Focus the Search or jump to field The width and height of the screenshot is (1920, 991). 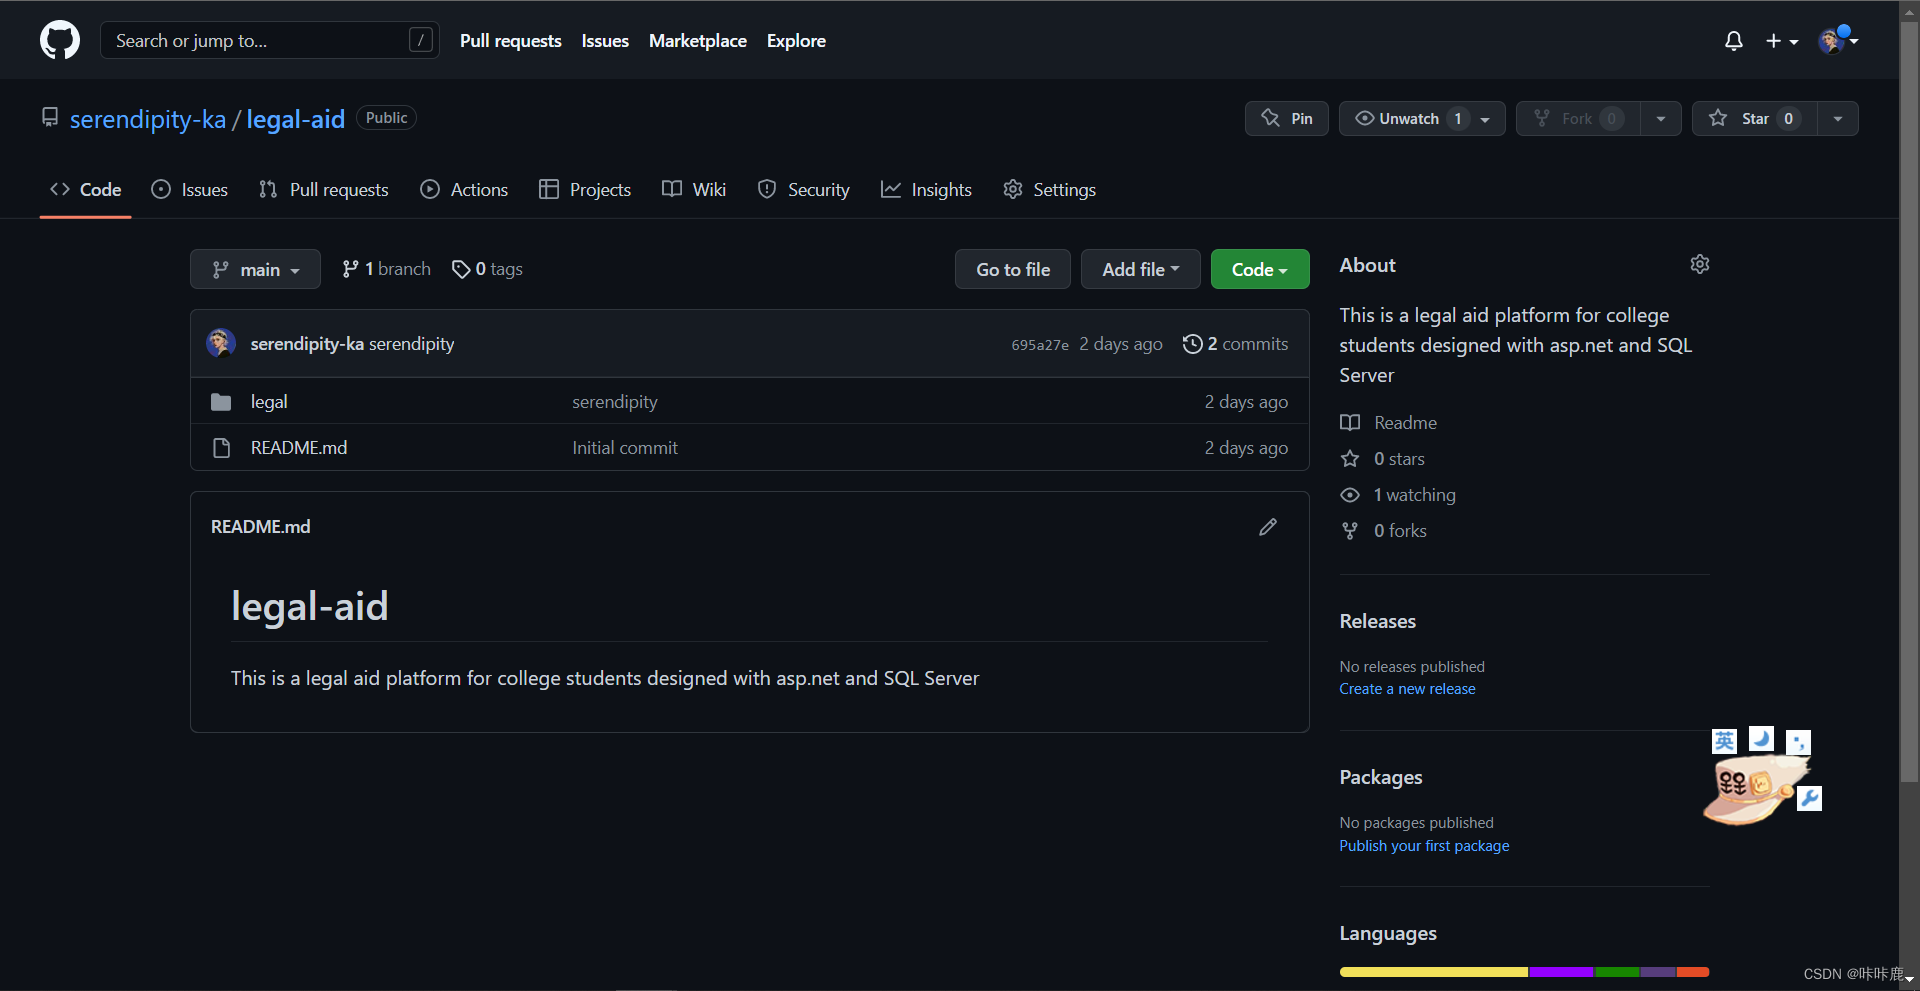coord(270,40)
